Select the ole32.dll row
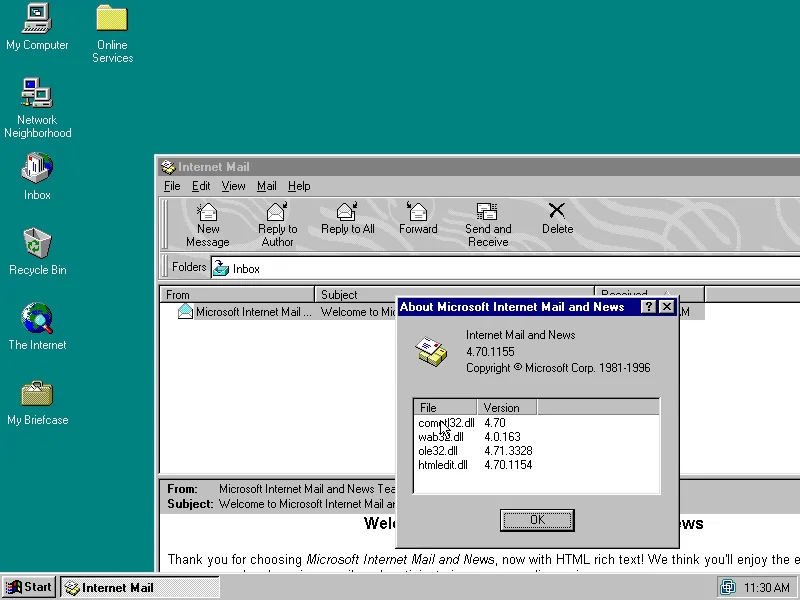The width and height of the screenshot is (800, 600). click(438, 451)
